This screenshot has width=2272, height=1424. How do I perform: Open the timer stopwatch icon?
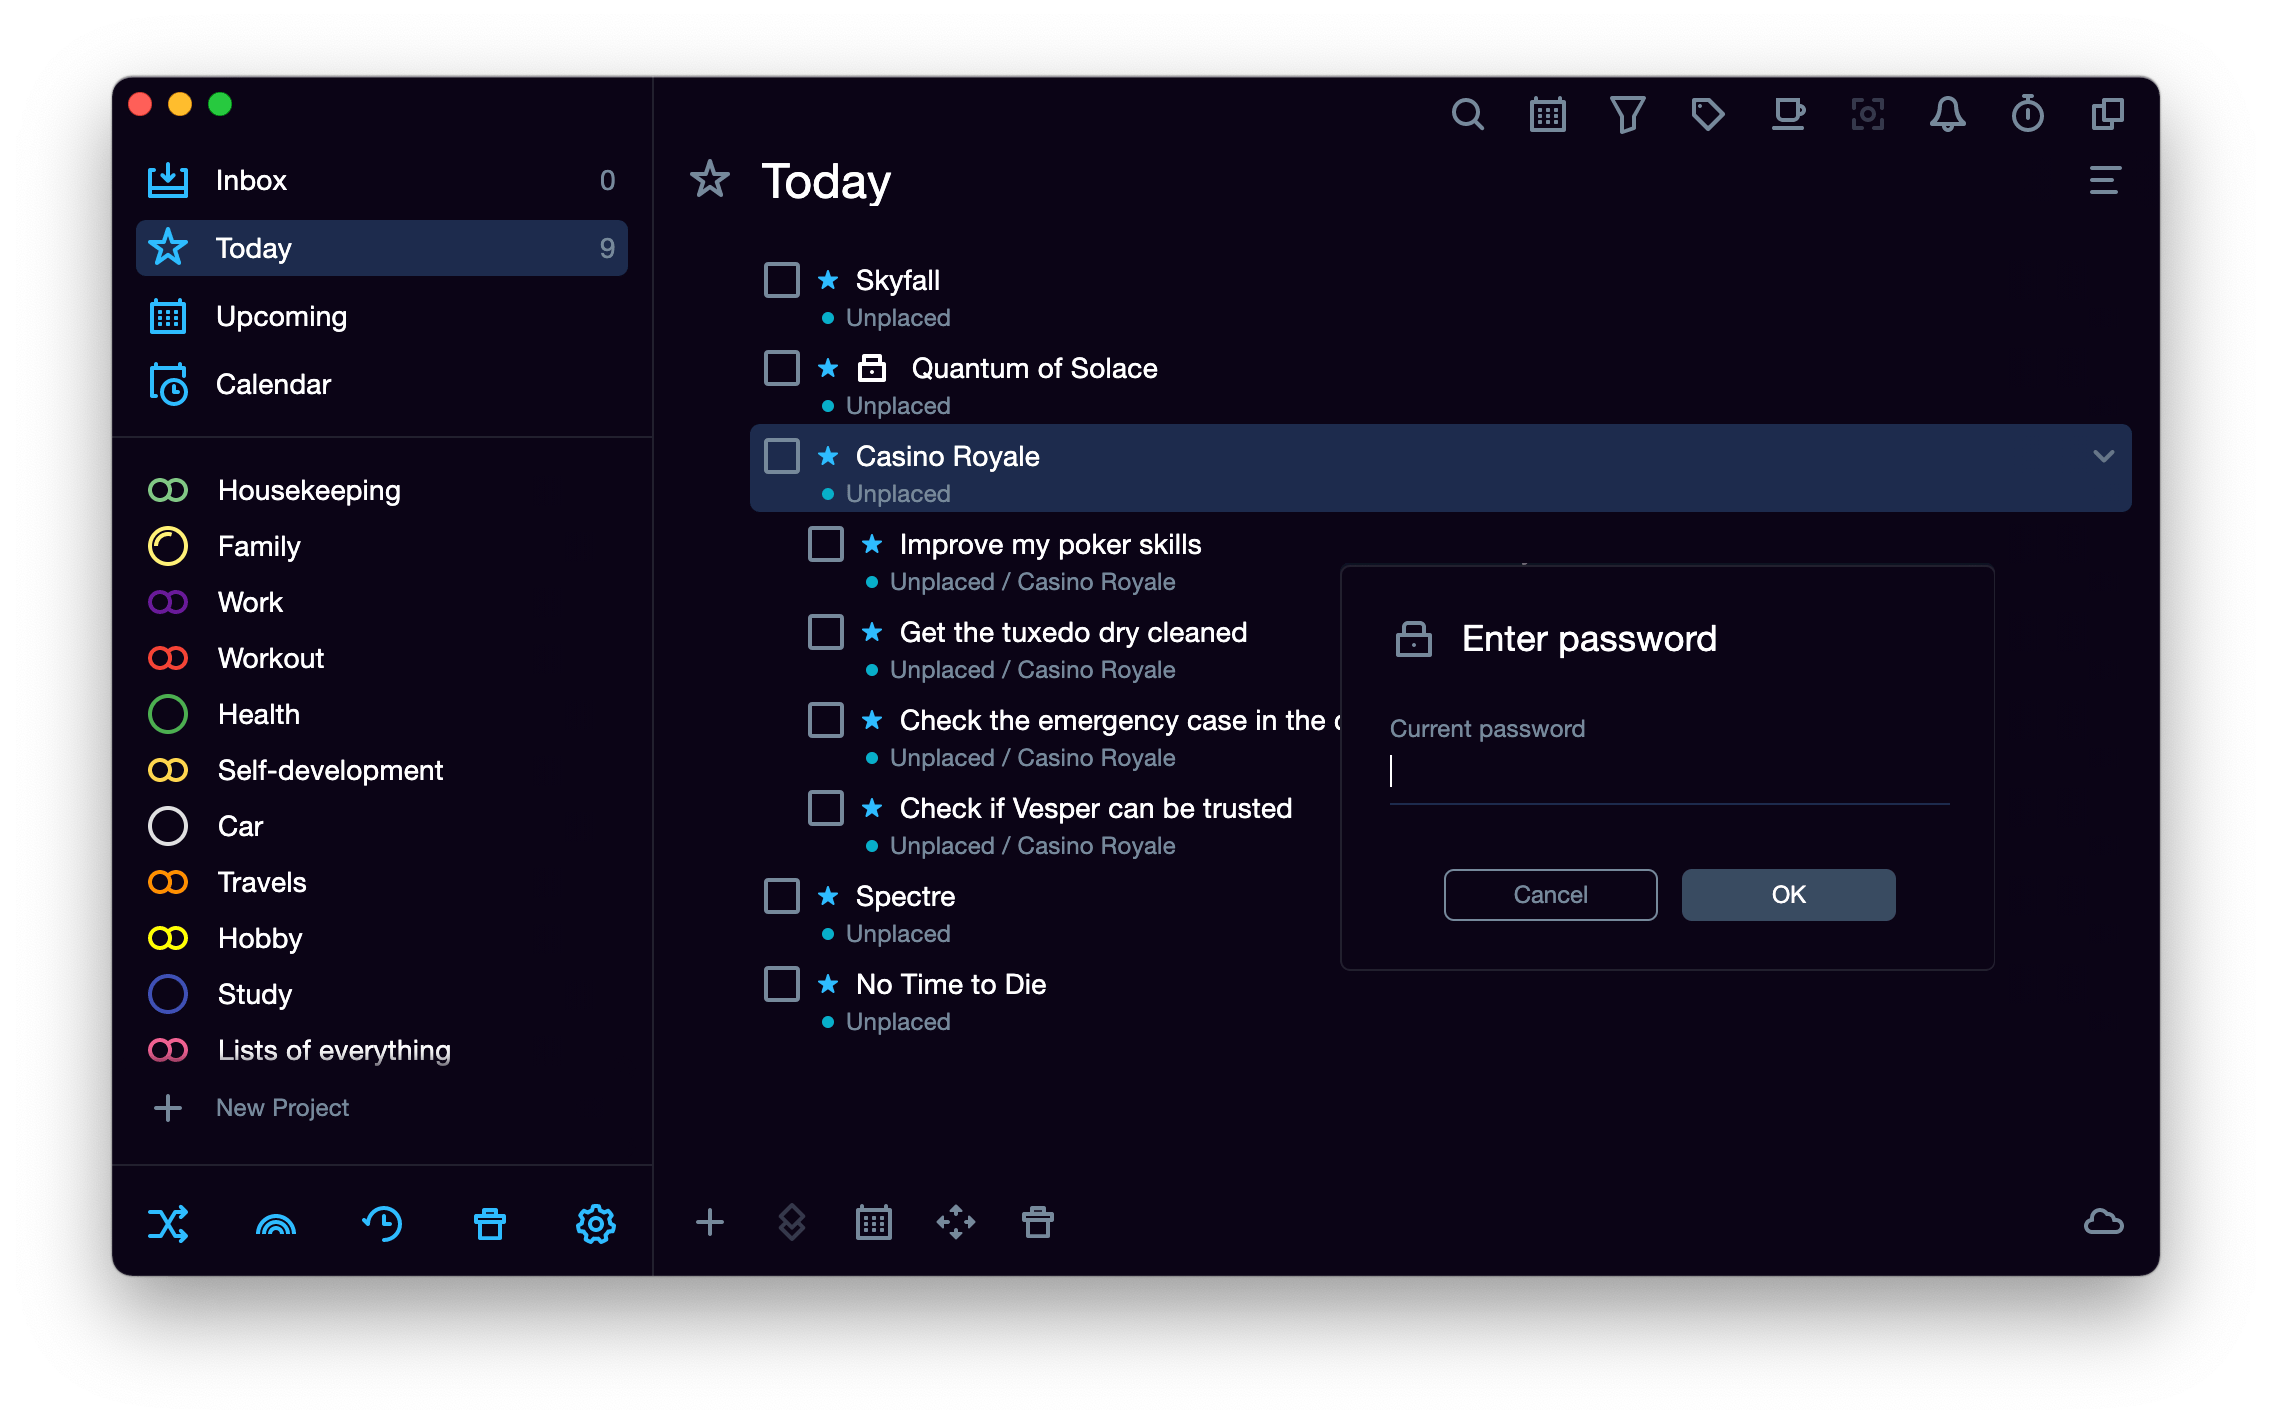tap(2027, 115)
